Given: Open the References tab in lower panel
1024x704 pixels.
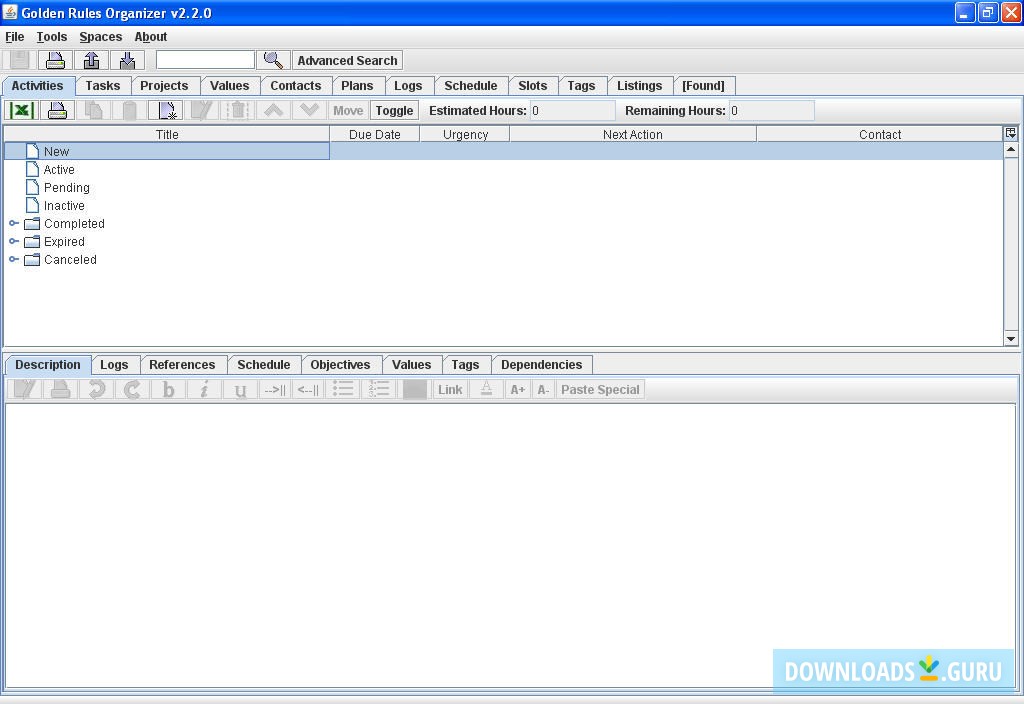Looking at the screenshot, I should [x=182, y=364].
